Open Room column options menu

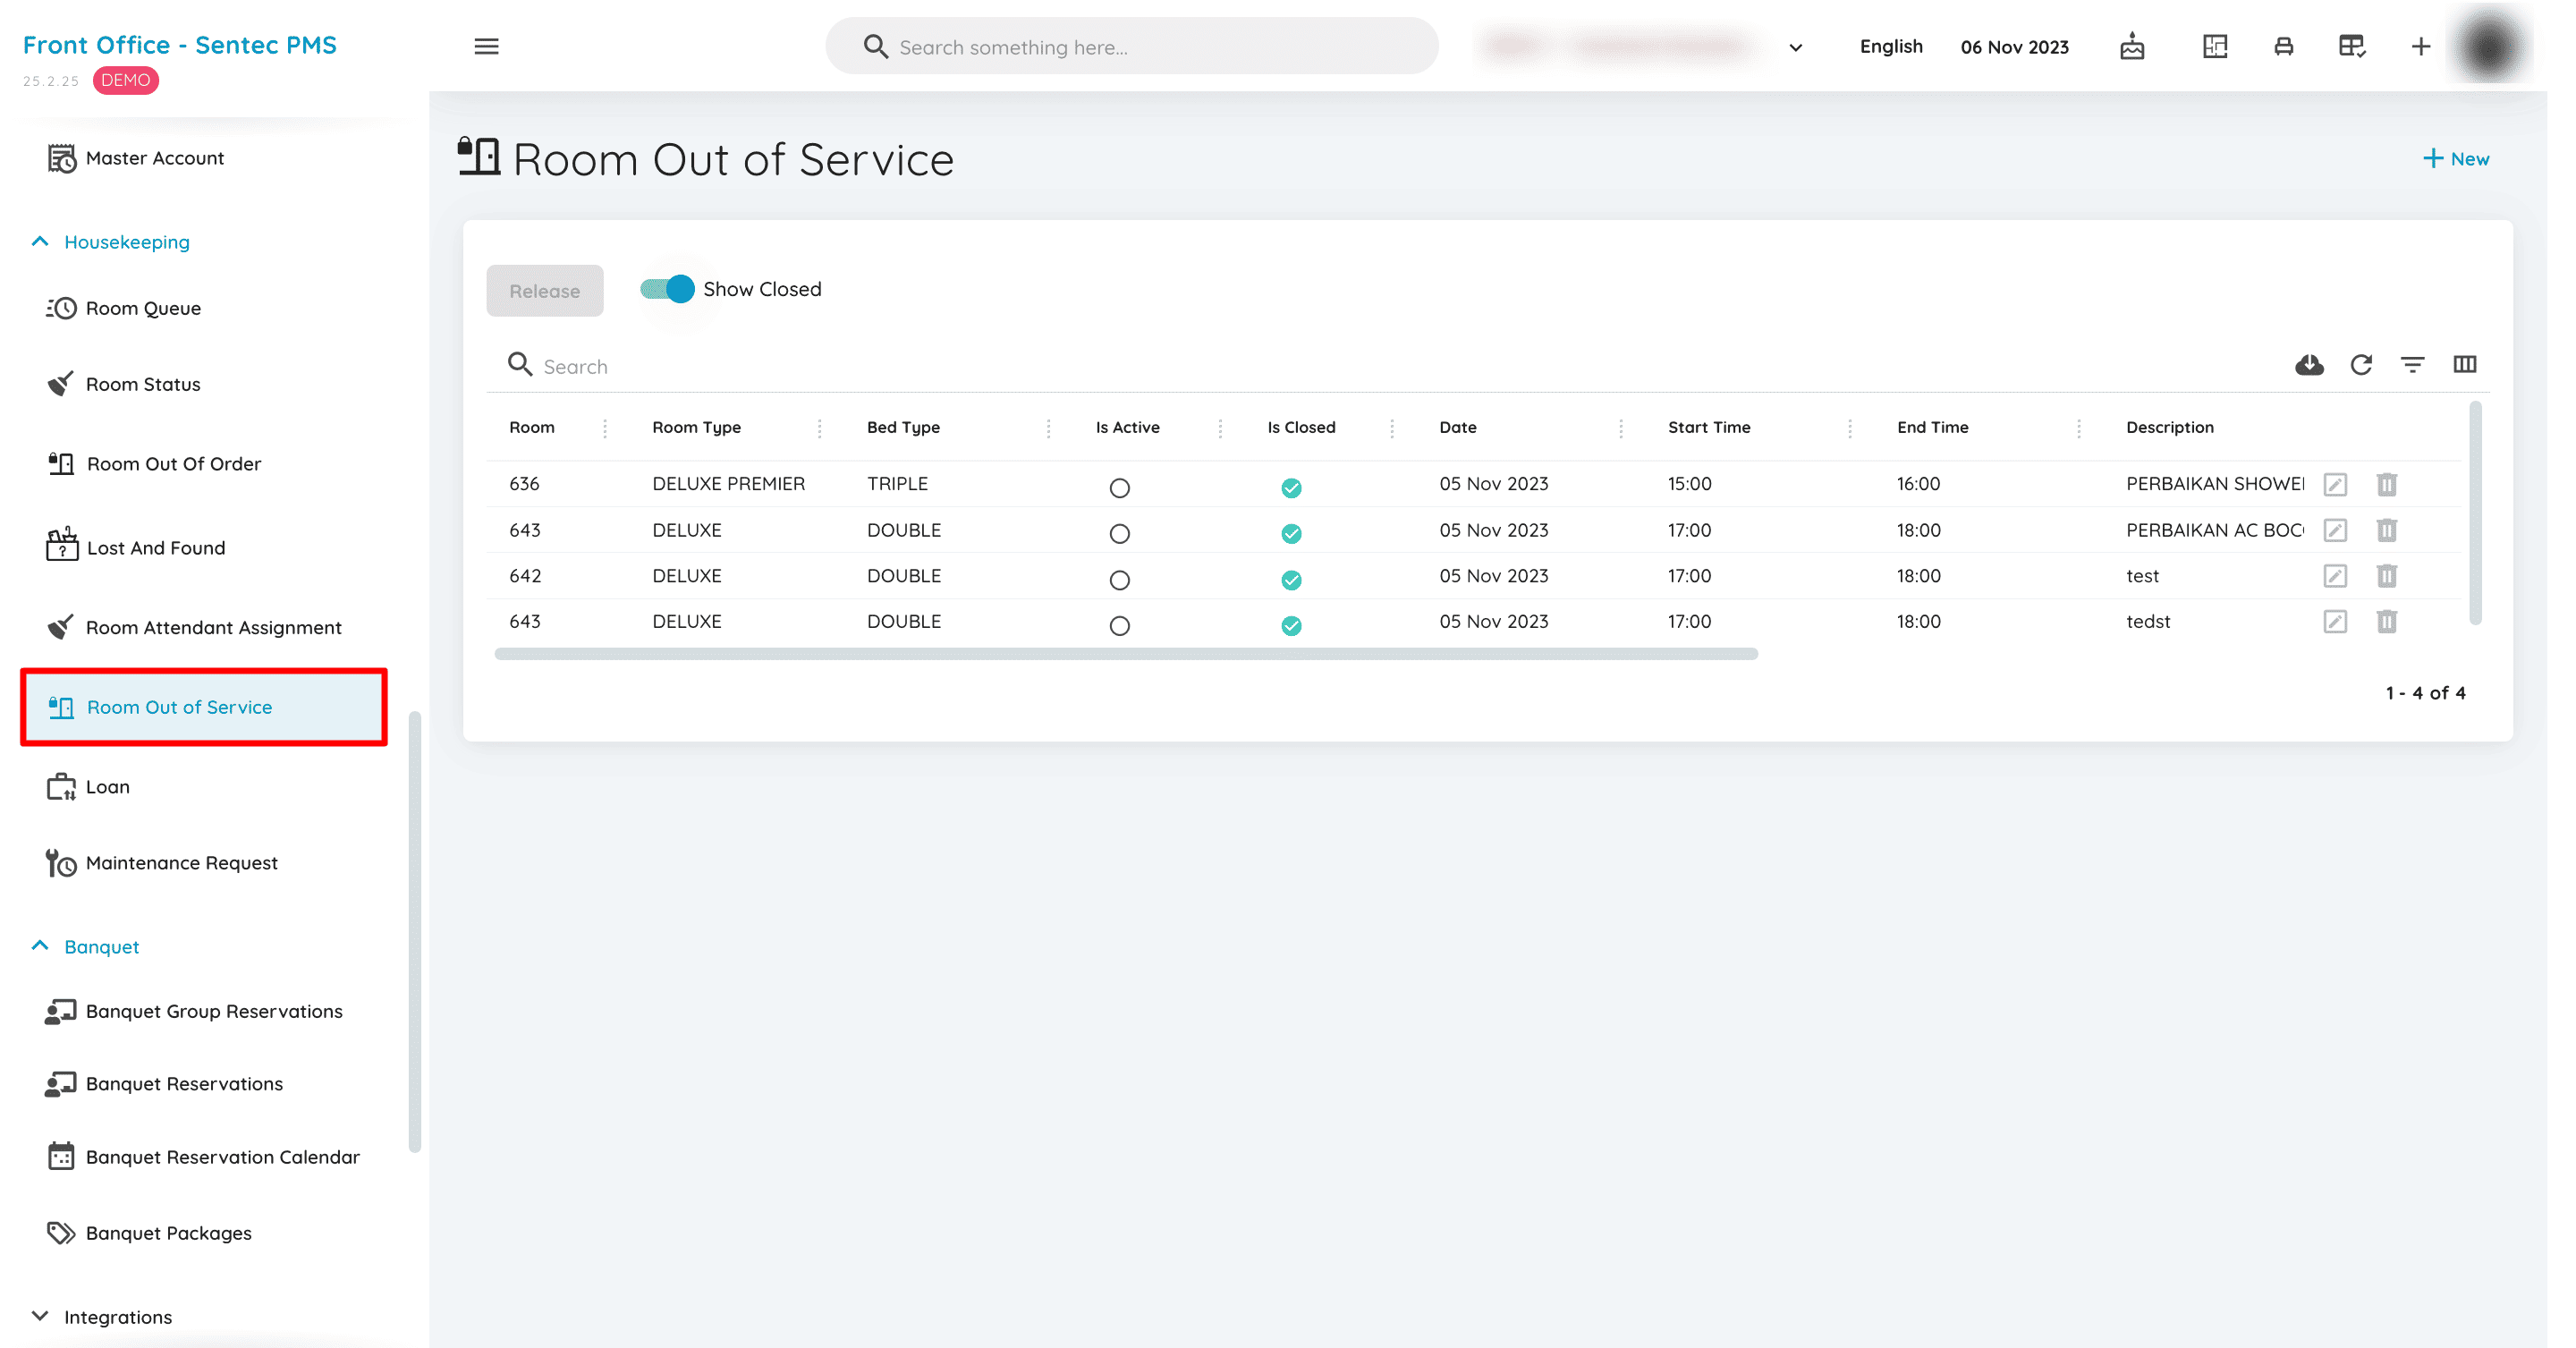coord(605,428)
